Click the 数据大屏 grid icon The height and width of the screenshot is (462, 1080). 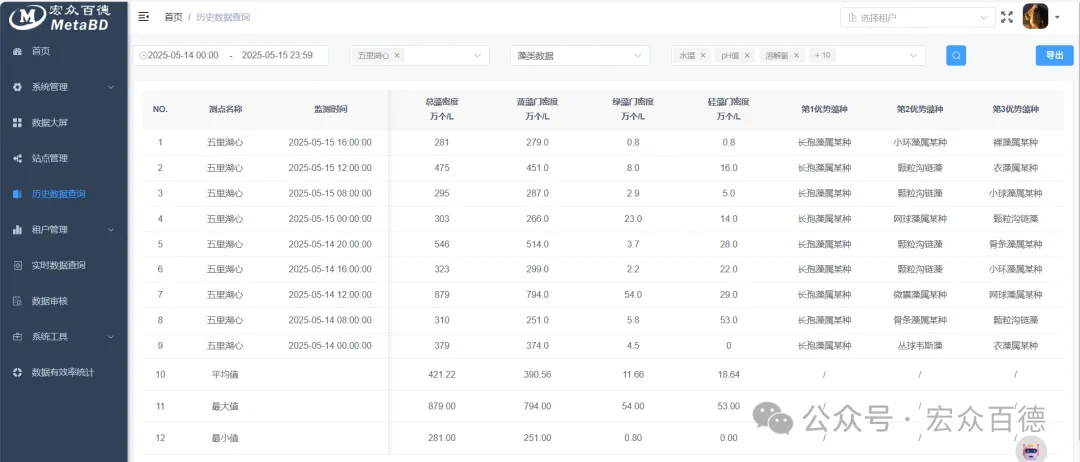[x=18, y=123]
